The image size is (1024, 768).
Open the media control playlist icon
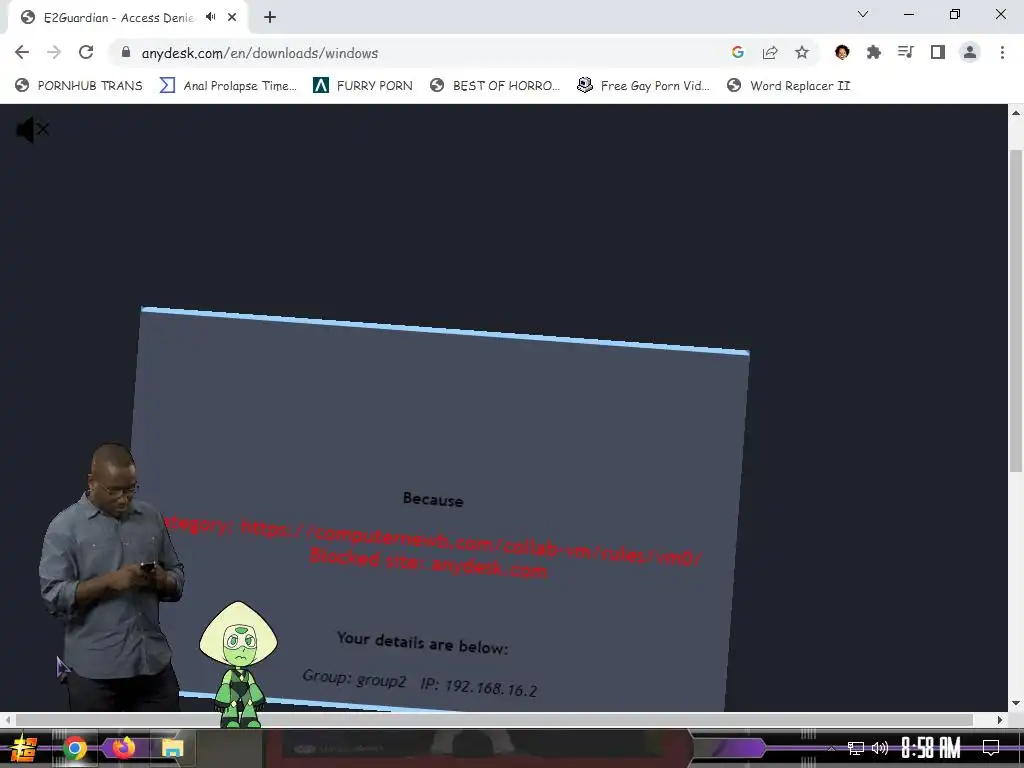tap(905, 52)
